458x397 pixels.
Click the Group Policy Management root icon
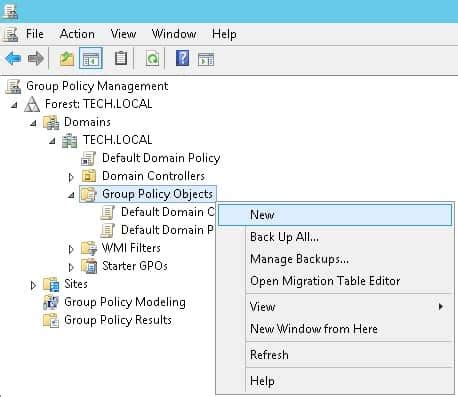point(14,86)
